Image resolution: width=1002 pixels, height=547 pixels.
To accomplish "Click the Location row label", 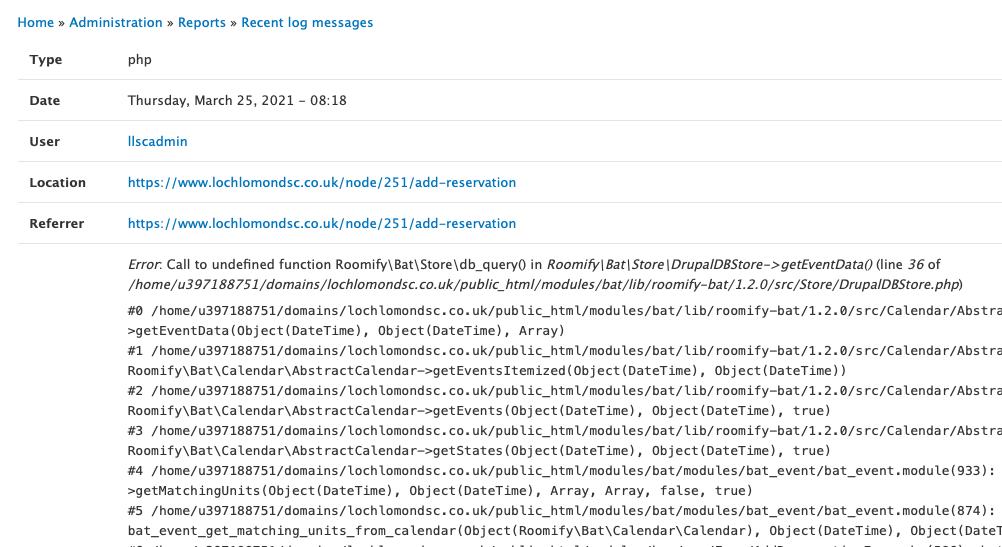I will [x=58, y=182].
